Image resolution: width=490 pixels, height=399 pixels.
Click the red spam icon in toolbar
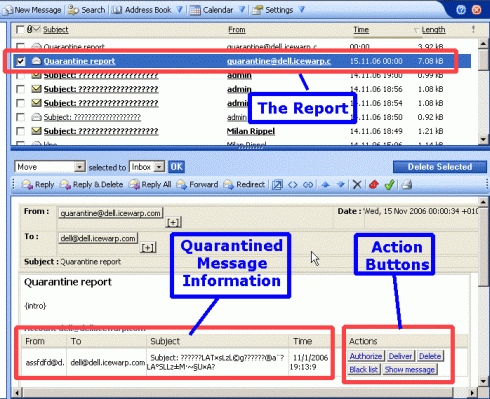(374, 184)
